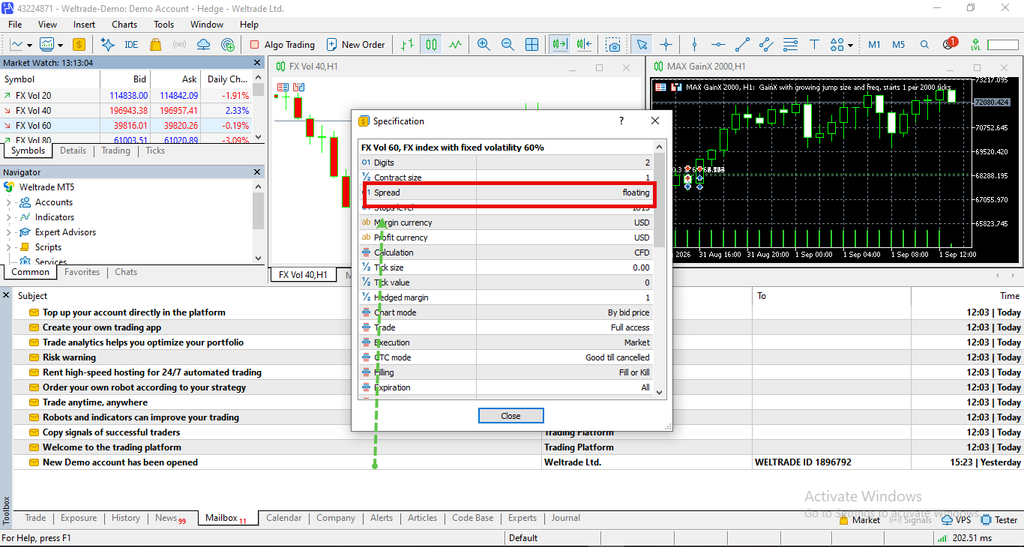Click the New Order button
The width and height of the screenshot is (1024, 547).
coord(356,44)
